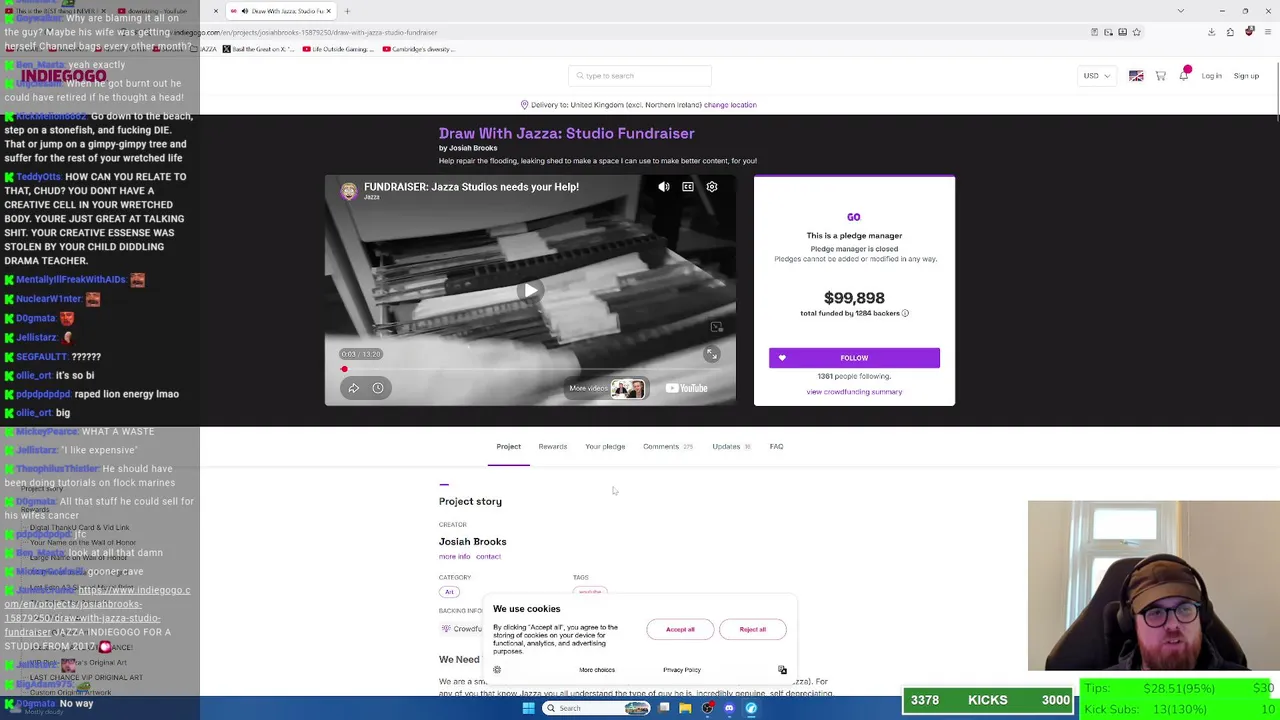Open the Sign up link
Screen dimensions: 1280x720
click(x=1246, y=76)
